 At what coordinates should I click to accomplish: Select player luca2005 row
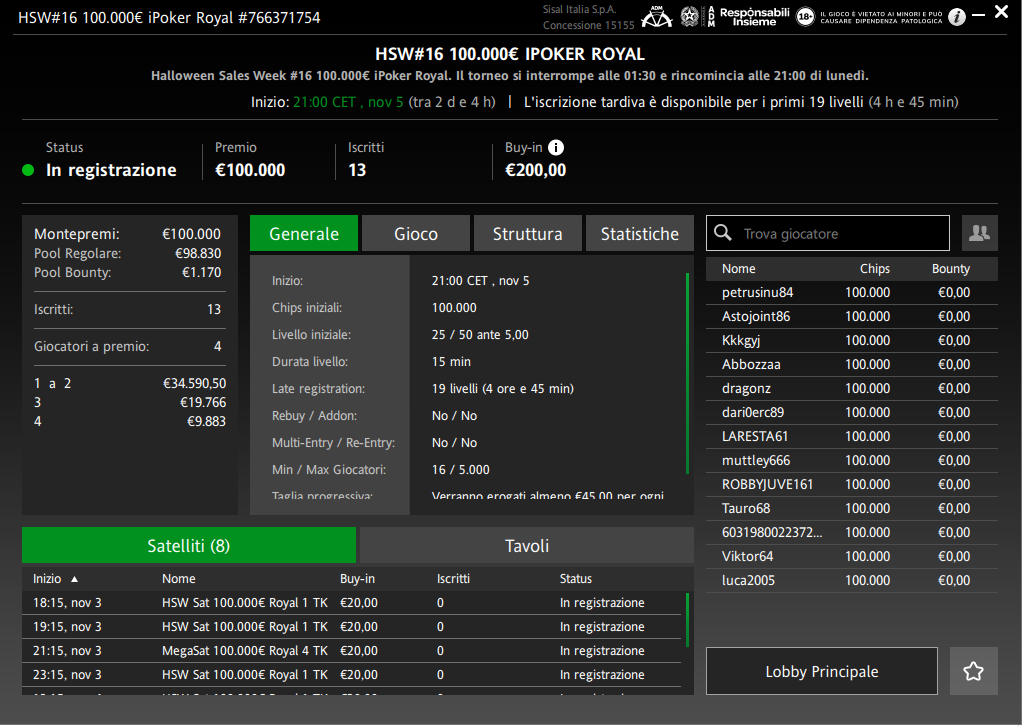[851, 581]
